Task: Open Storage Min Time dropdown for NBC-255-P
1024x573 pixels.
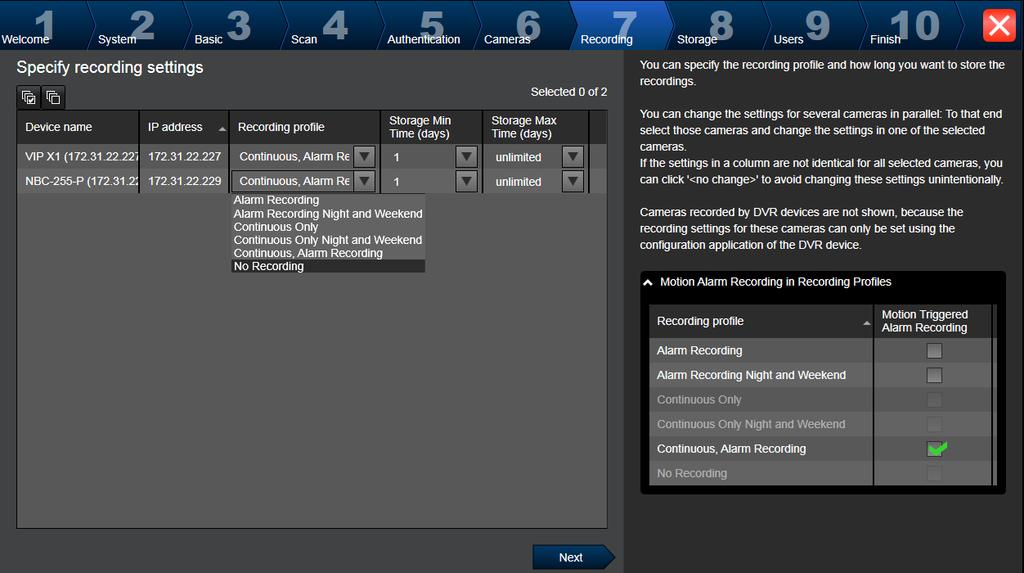Action: click(466, 181)
